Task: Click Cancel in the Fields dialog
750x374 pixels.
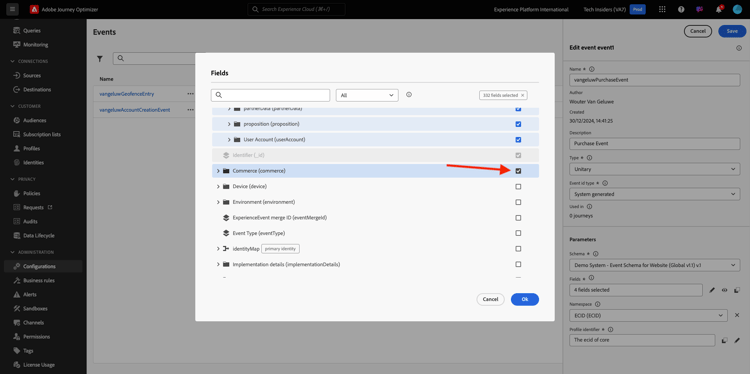Action: (490, 299)
